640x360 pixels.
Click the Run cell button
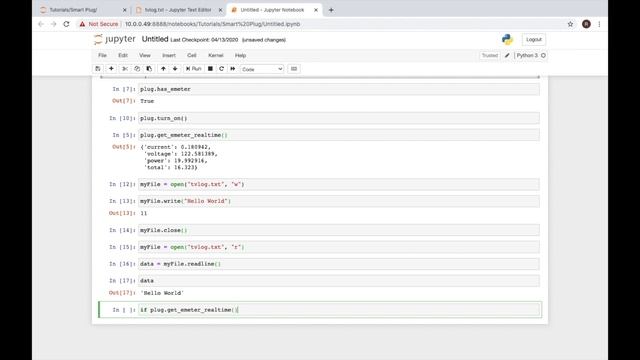tap(194, 69)
